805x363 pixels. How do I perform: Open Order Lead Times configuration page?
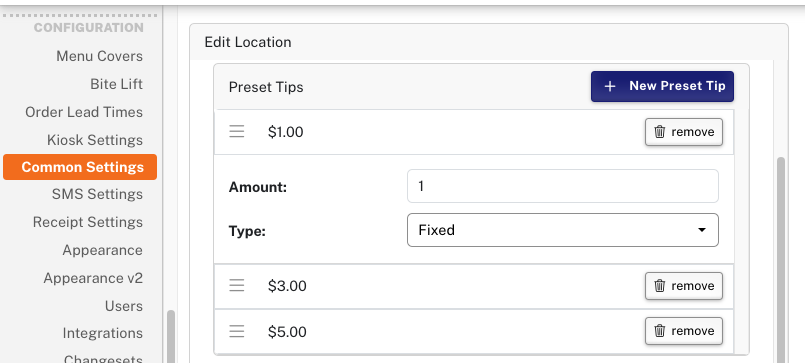pos(84,112)
